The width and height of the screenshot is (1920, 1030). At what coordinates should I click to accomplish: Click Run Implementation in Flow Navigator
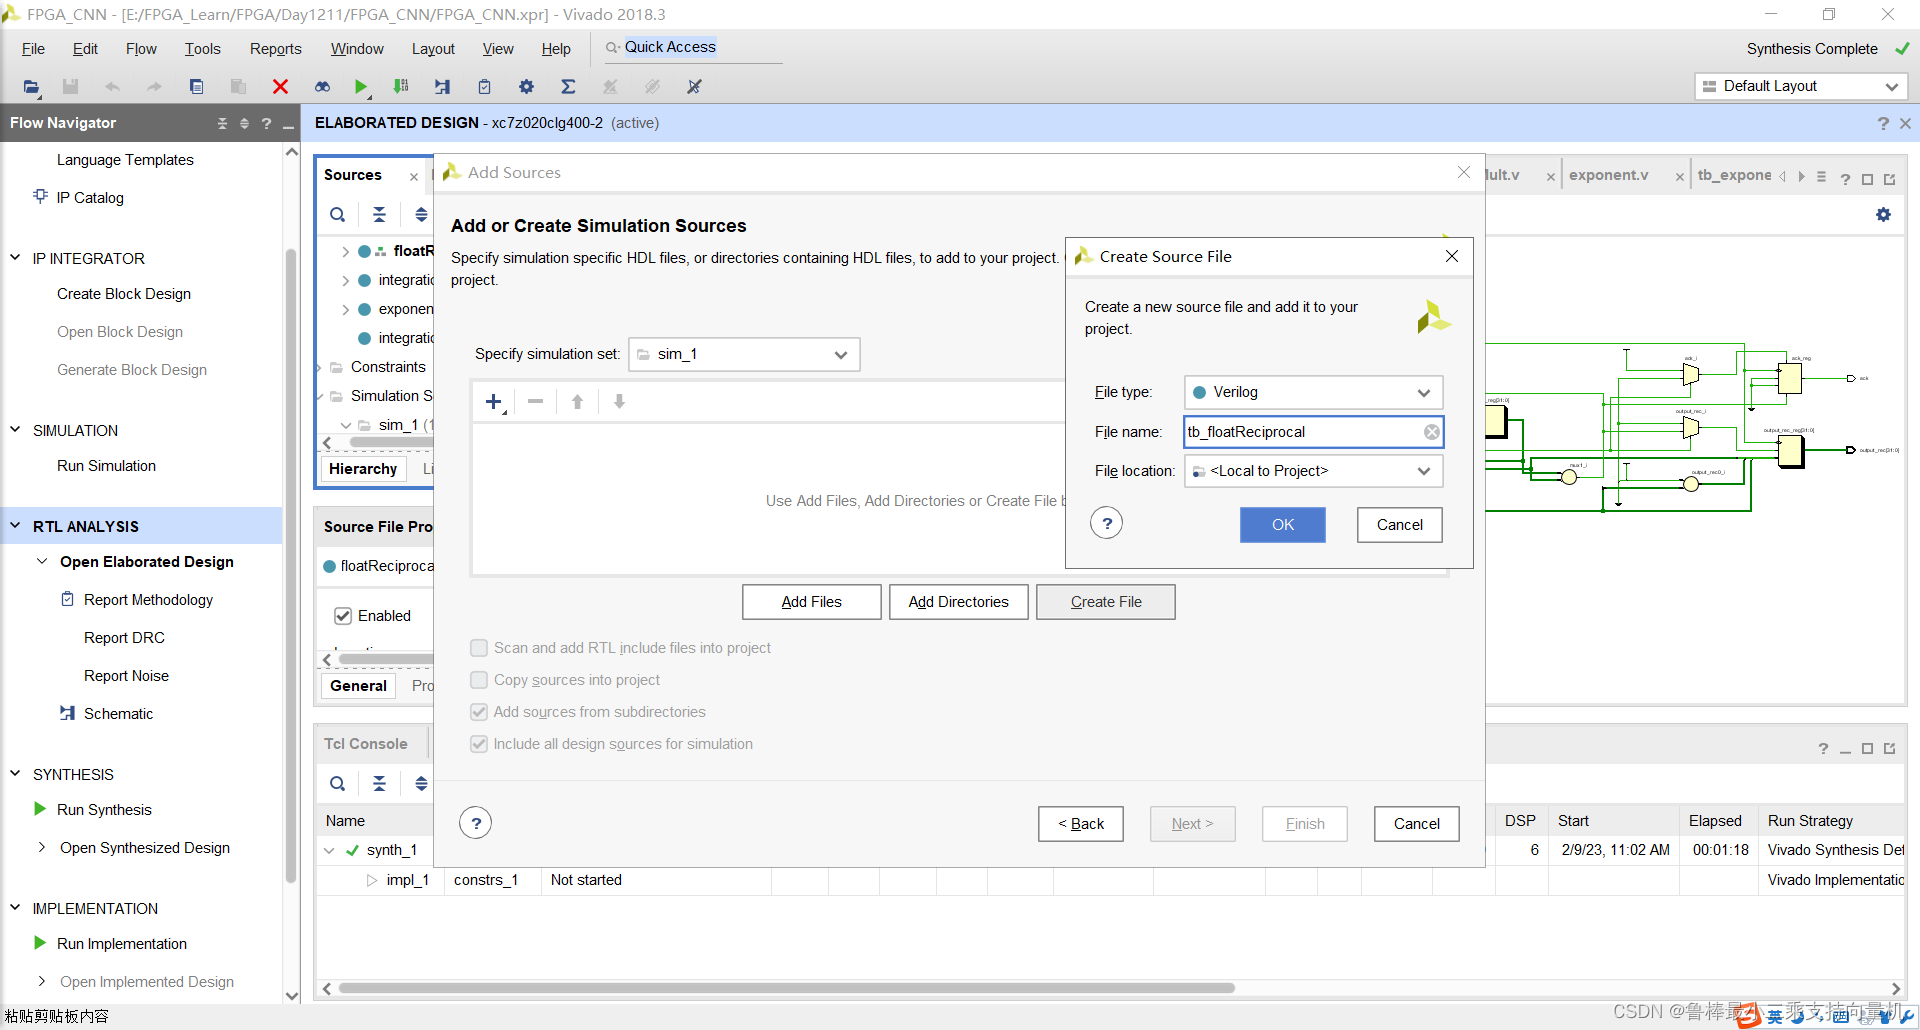[122, 944]
